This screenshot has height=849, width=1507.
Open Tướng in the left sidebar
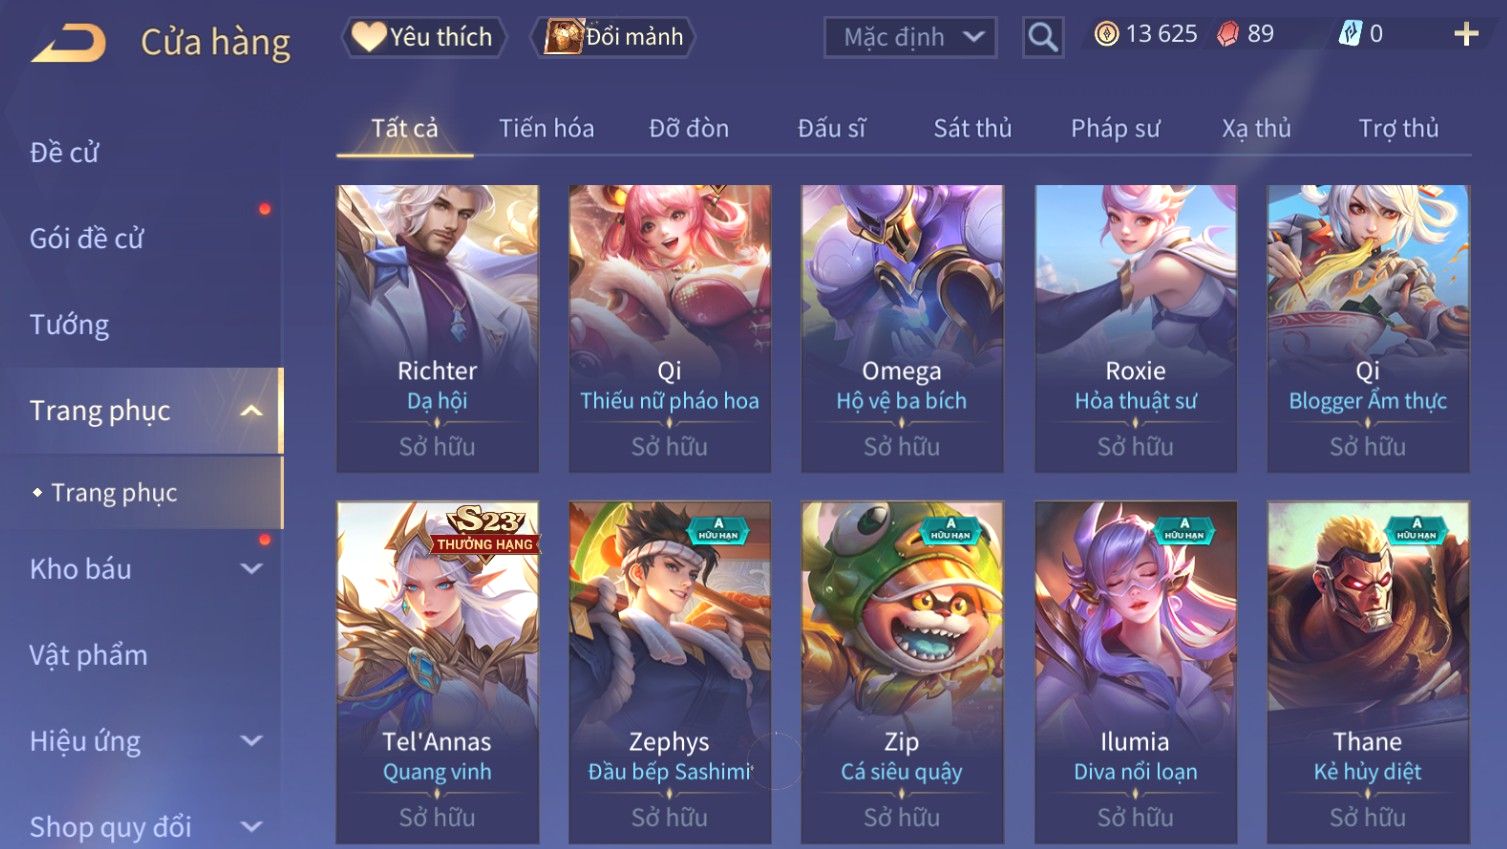point(69,325)
